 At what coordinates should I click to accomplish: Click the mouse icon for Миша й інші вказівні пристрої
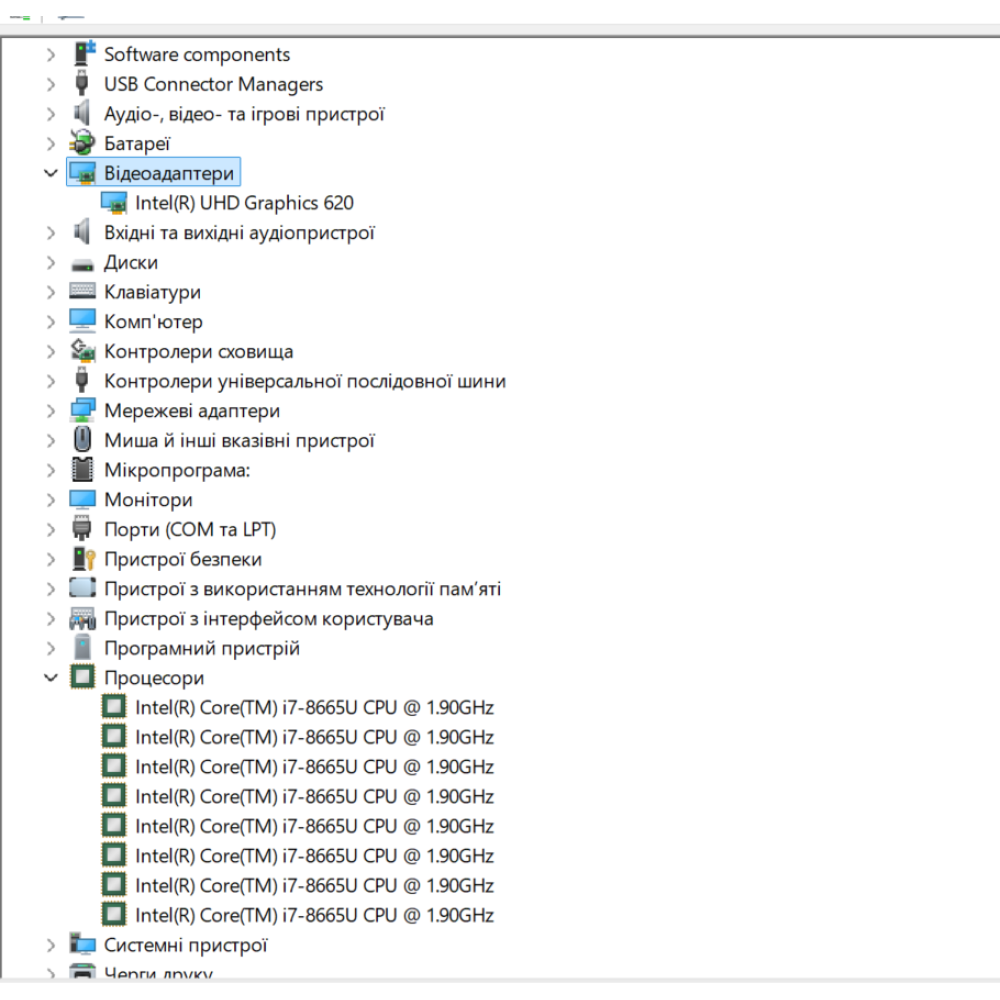(82, 440)
